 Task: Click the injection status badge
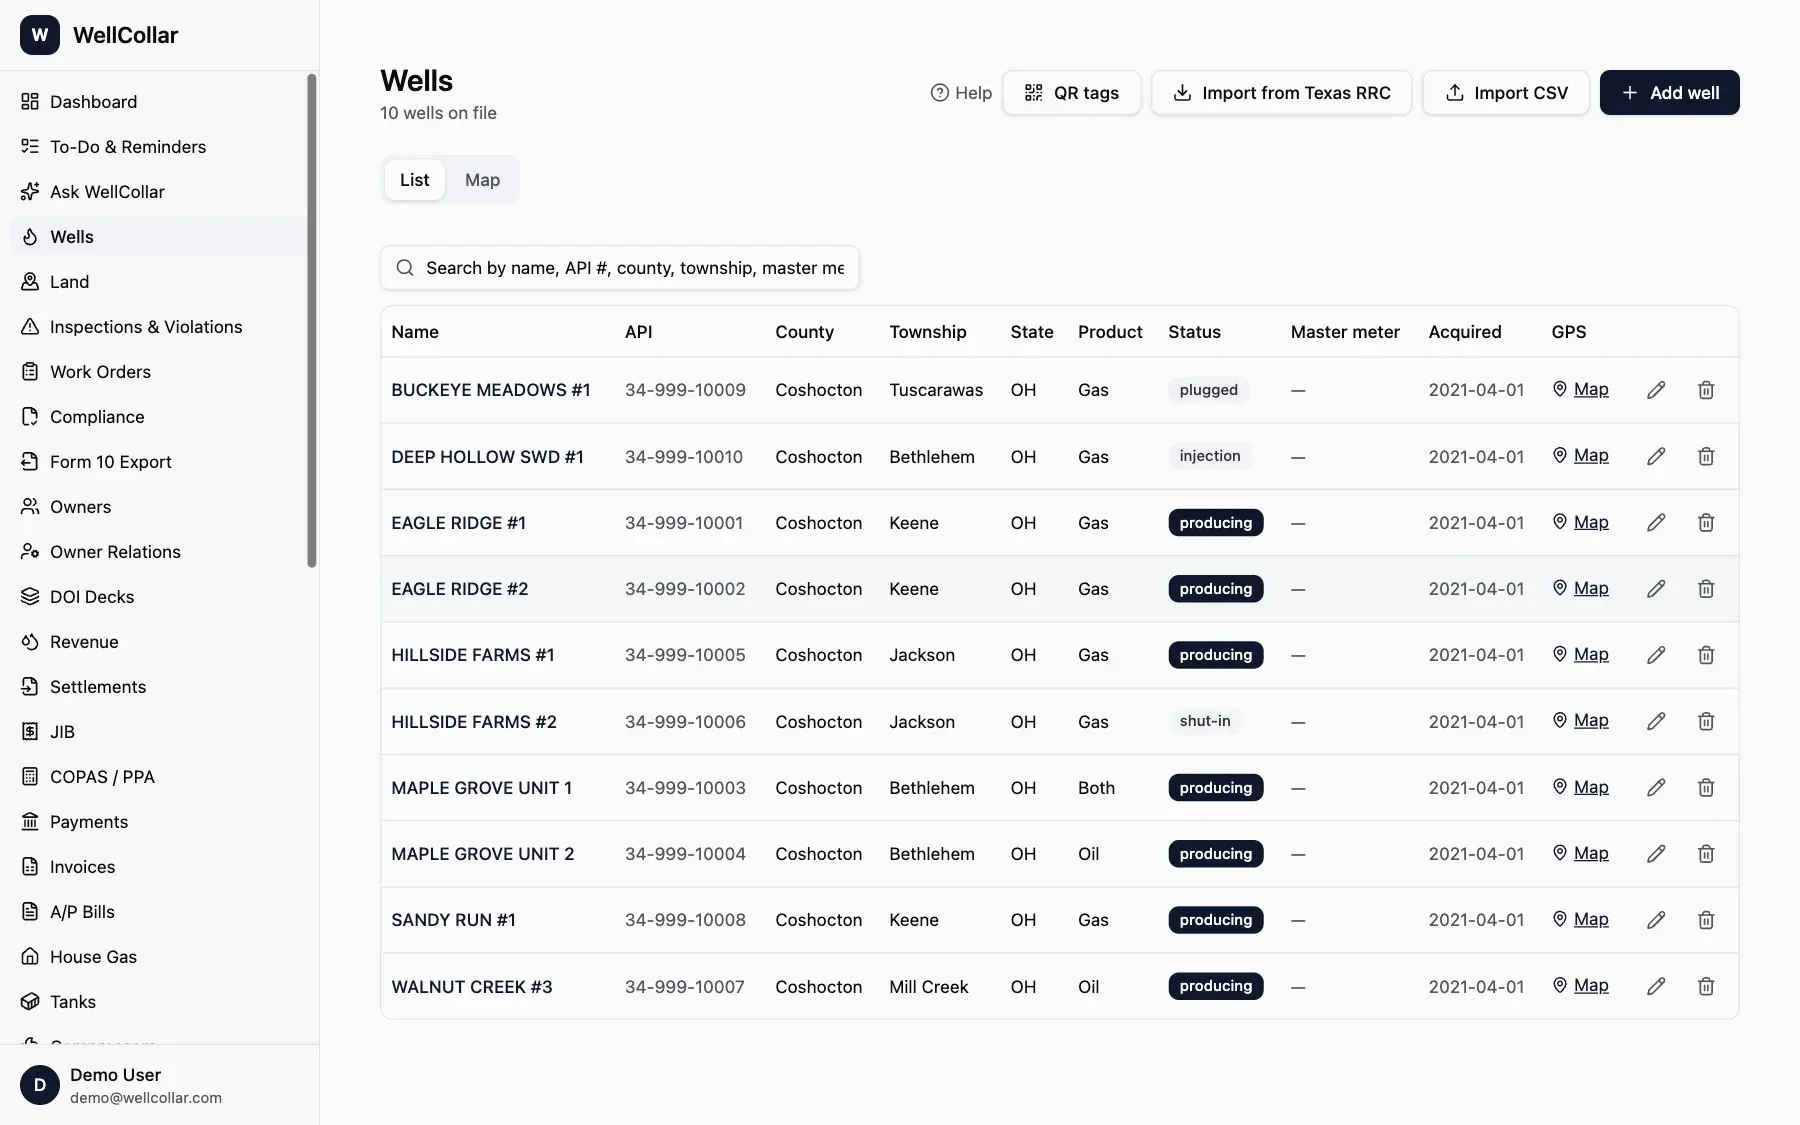point(1210,456)
